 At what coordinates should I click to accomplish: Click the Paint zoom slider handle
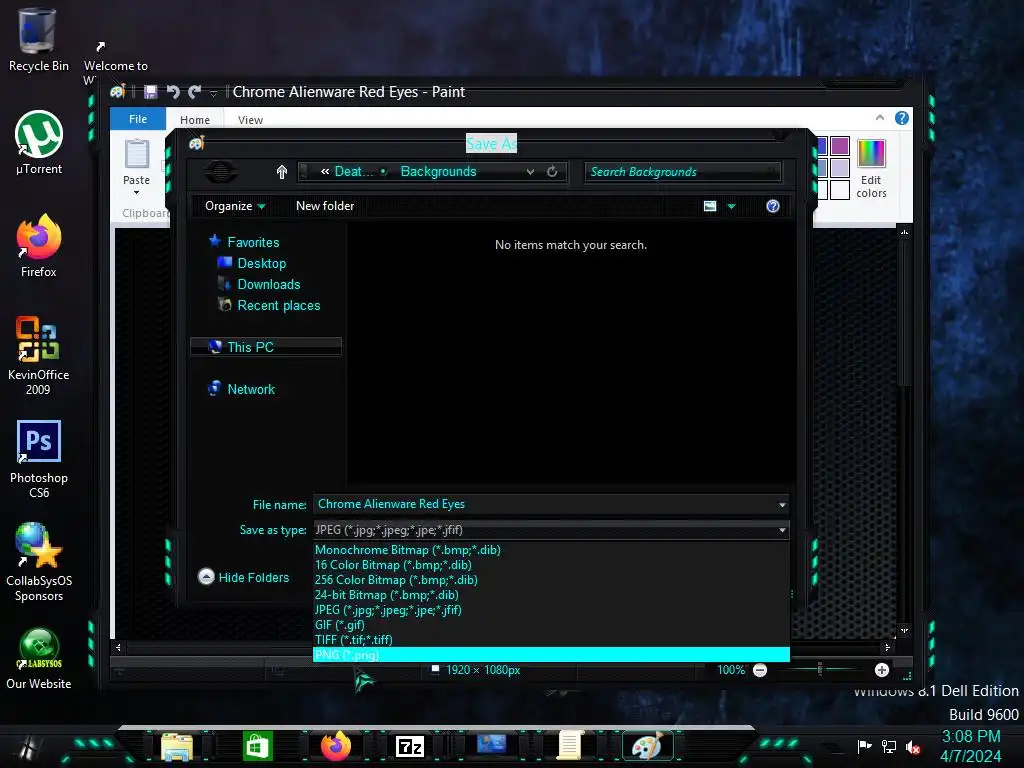tap(820, 669)
